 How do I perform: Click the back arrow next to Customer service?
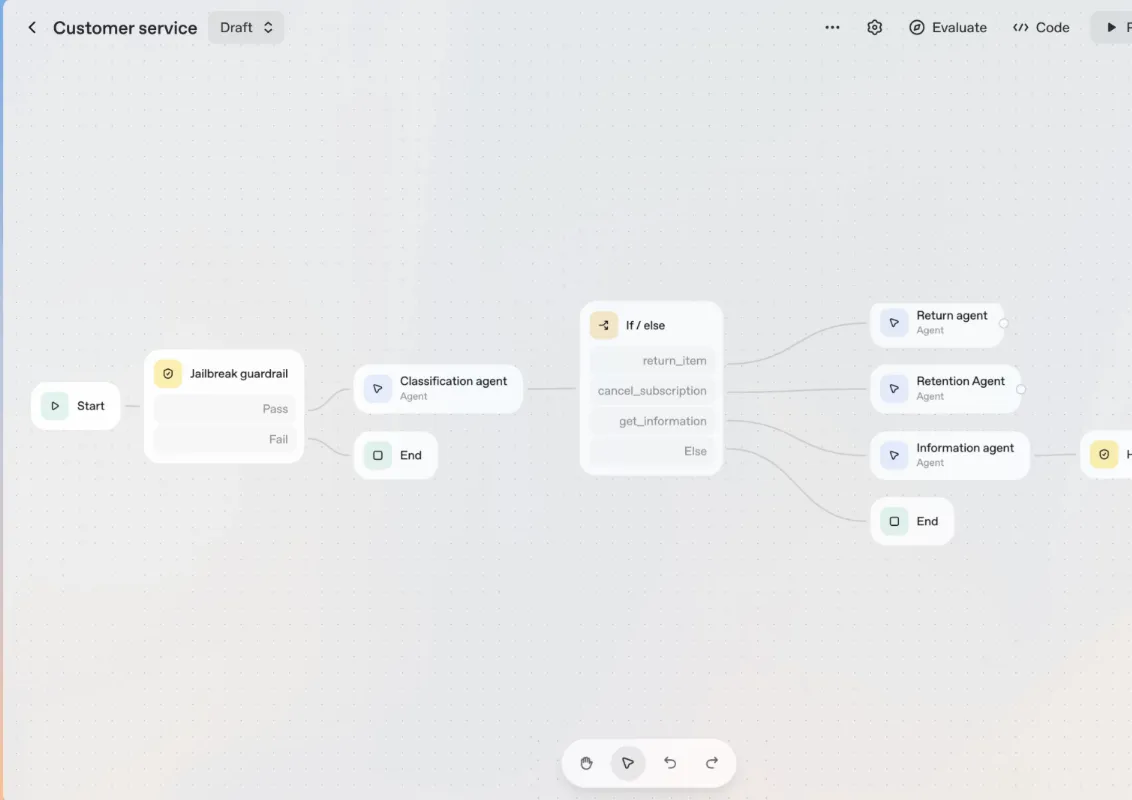click(31, 27)
